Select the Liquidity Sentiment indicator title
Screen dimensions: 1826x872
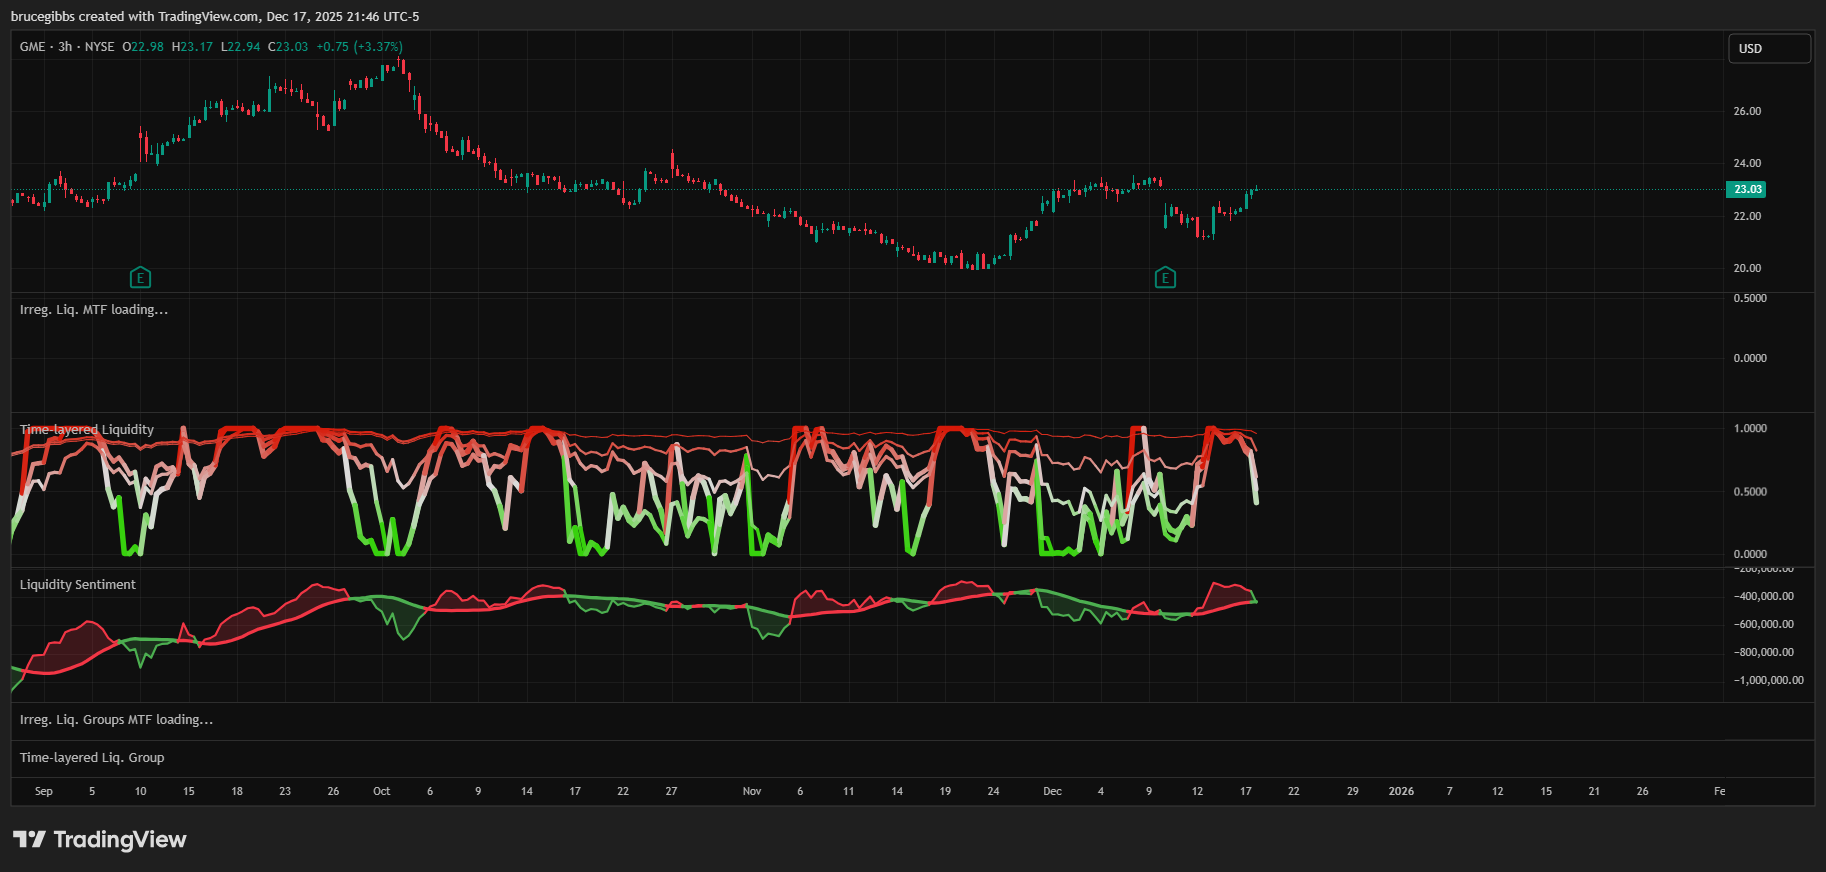click(78, 585)
